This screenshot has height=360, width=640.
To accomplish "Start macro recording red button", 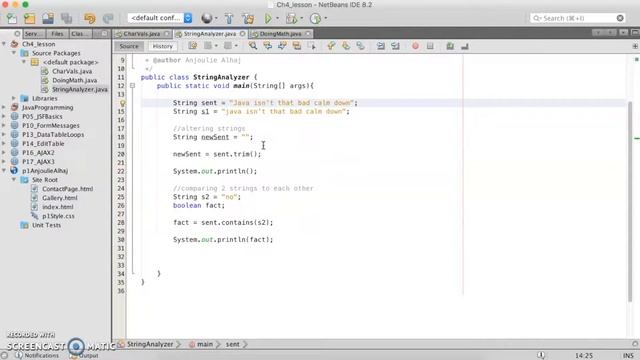I will 415,46.
